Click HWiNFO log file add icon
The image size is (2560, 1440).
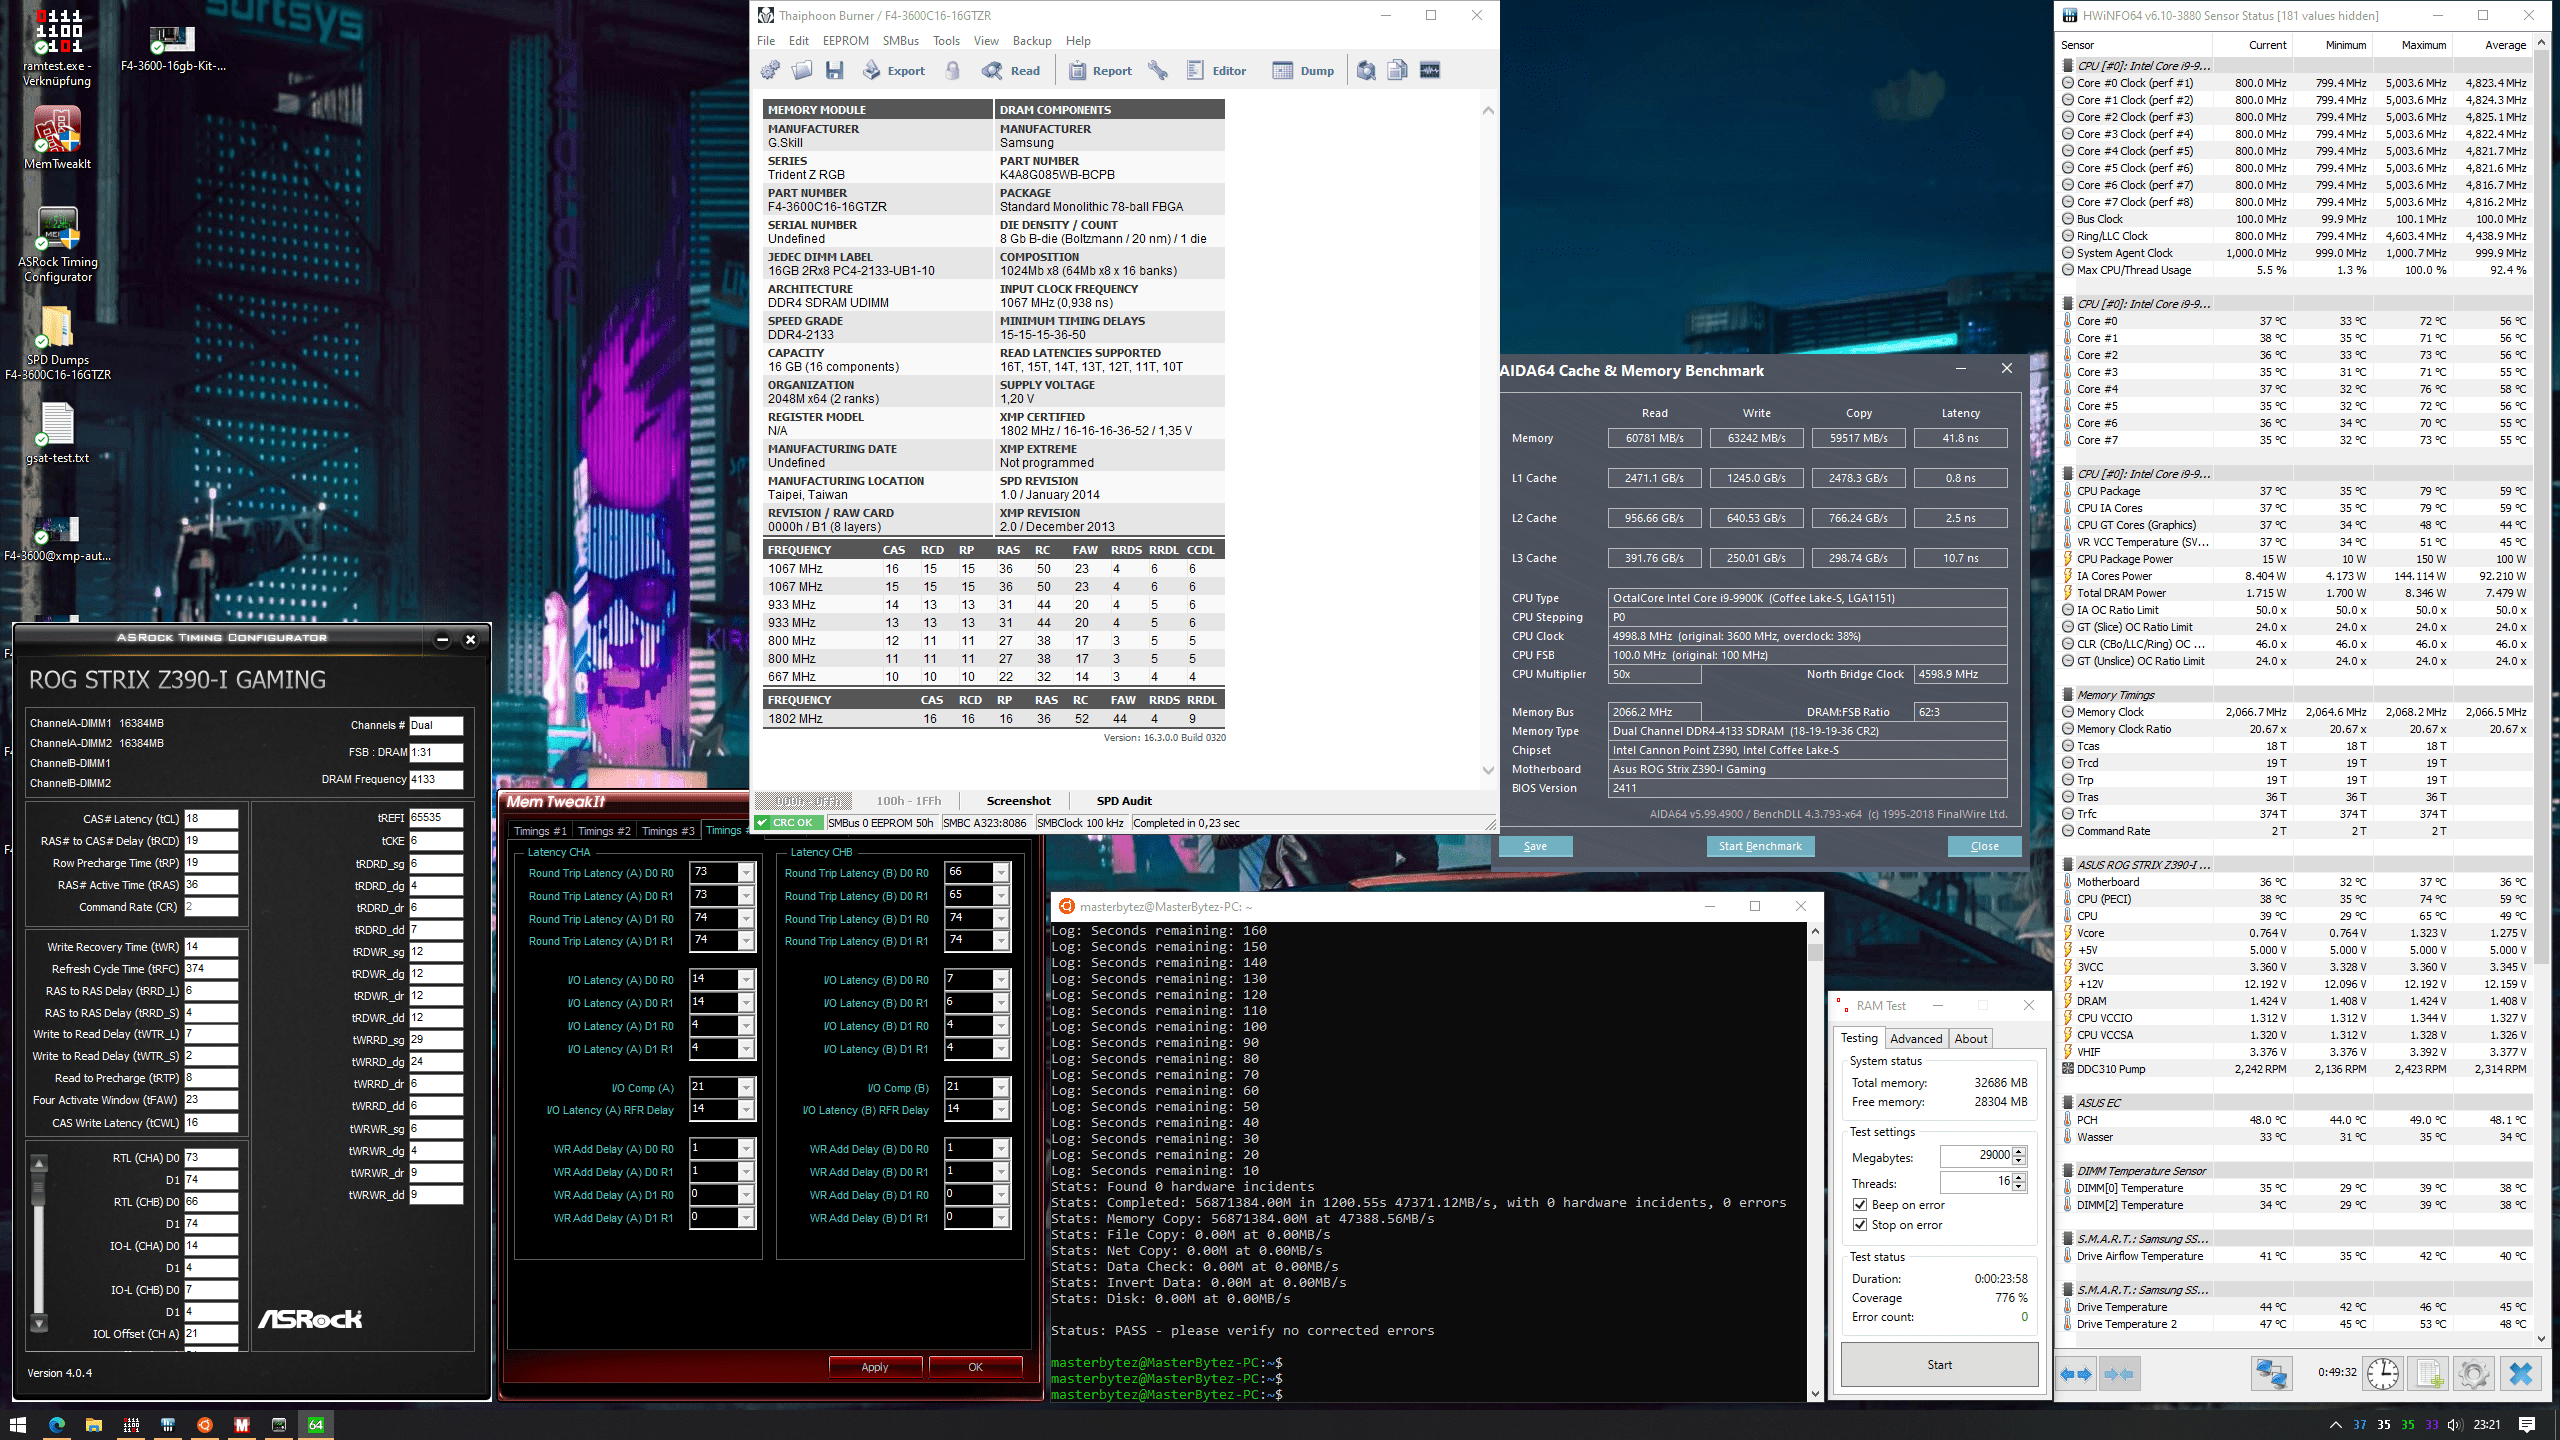point(2430,1374)
